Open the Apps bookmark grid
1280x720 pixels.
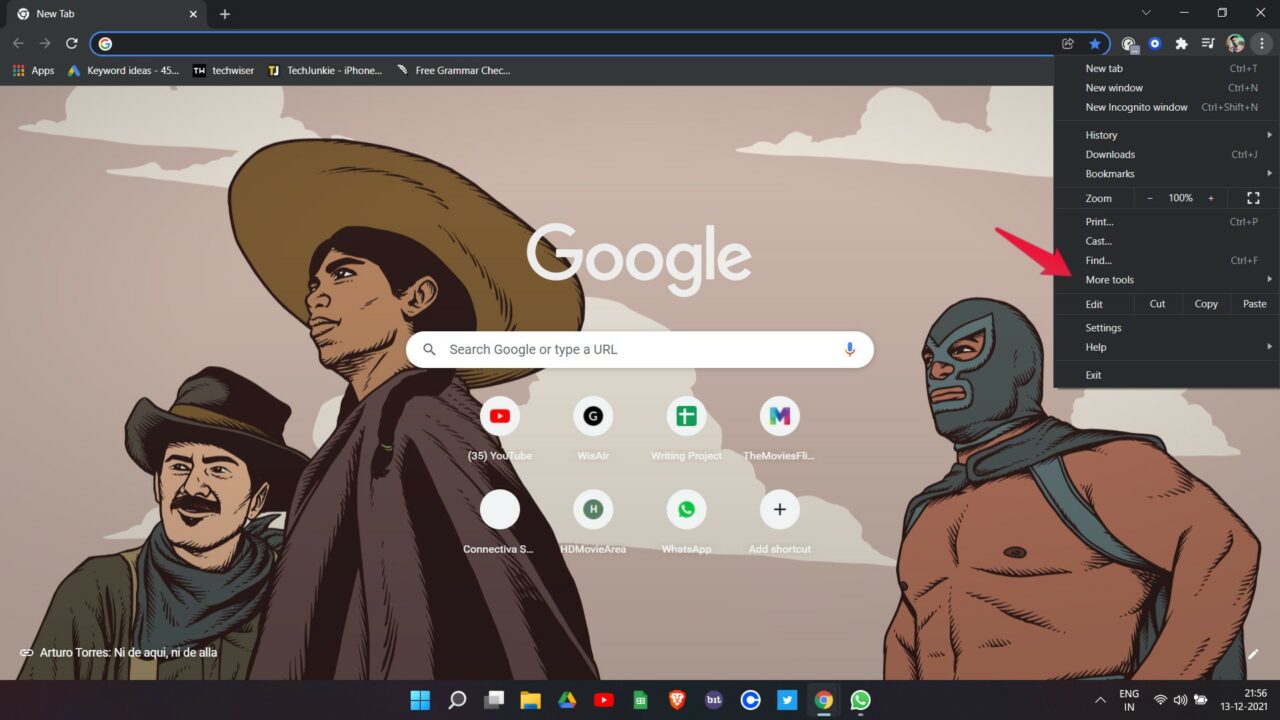[x=34, y=71]
